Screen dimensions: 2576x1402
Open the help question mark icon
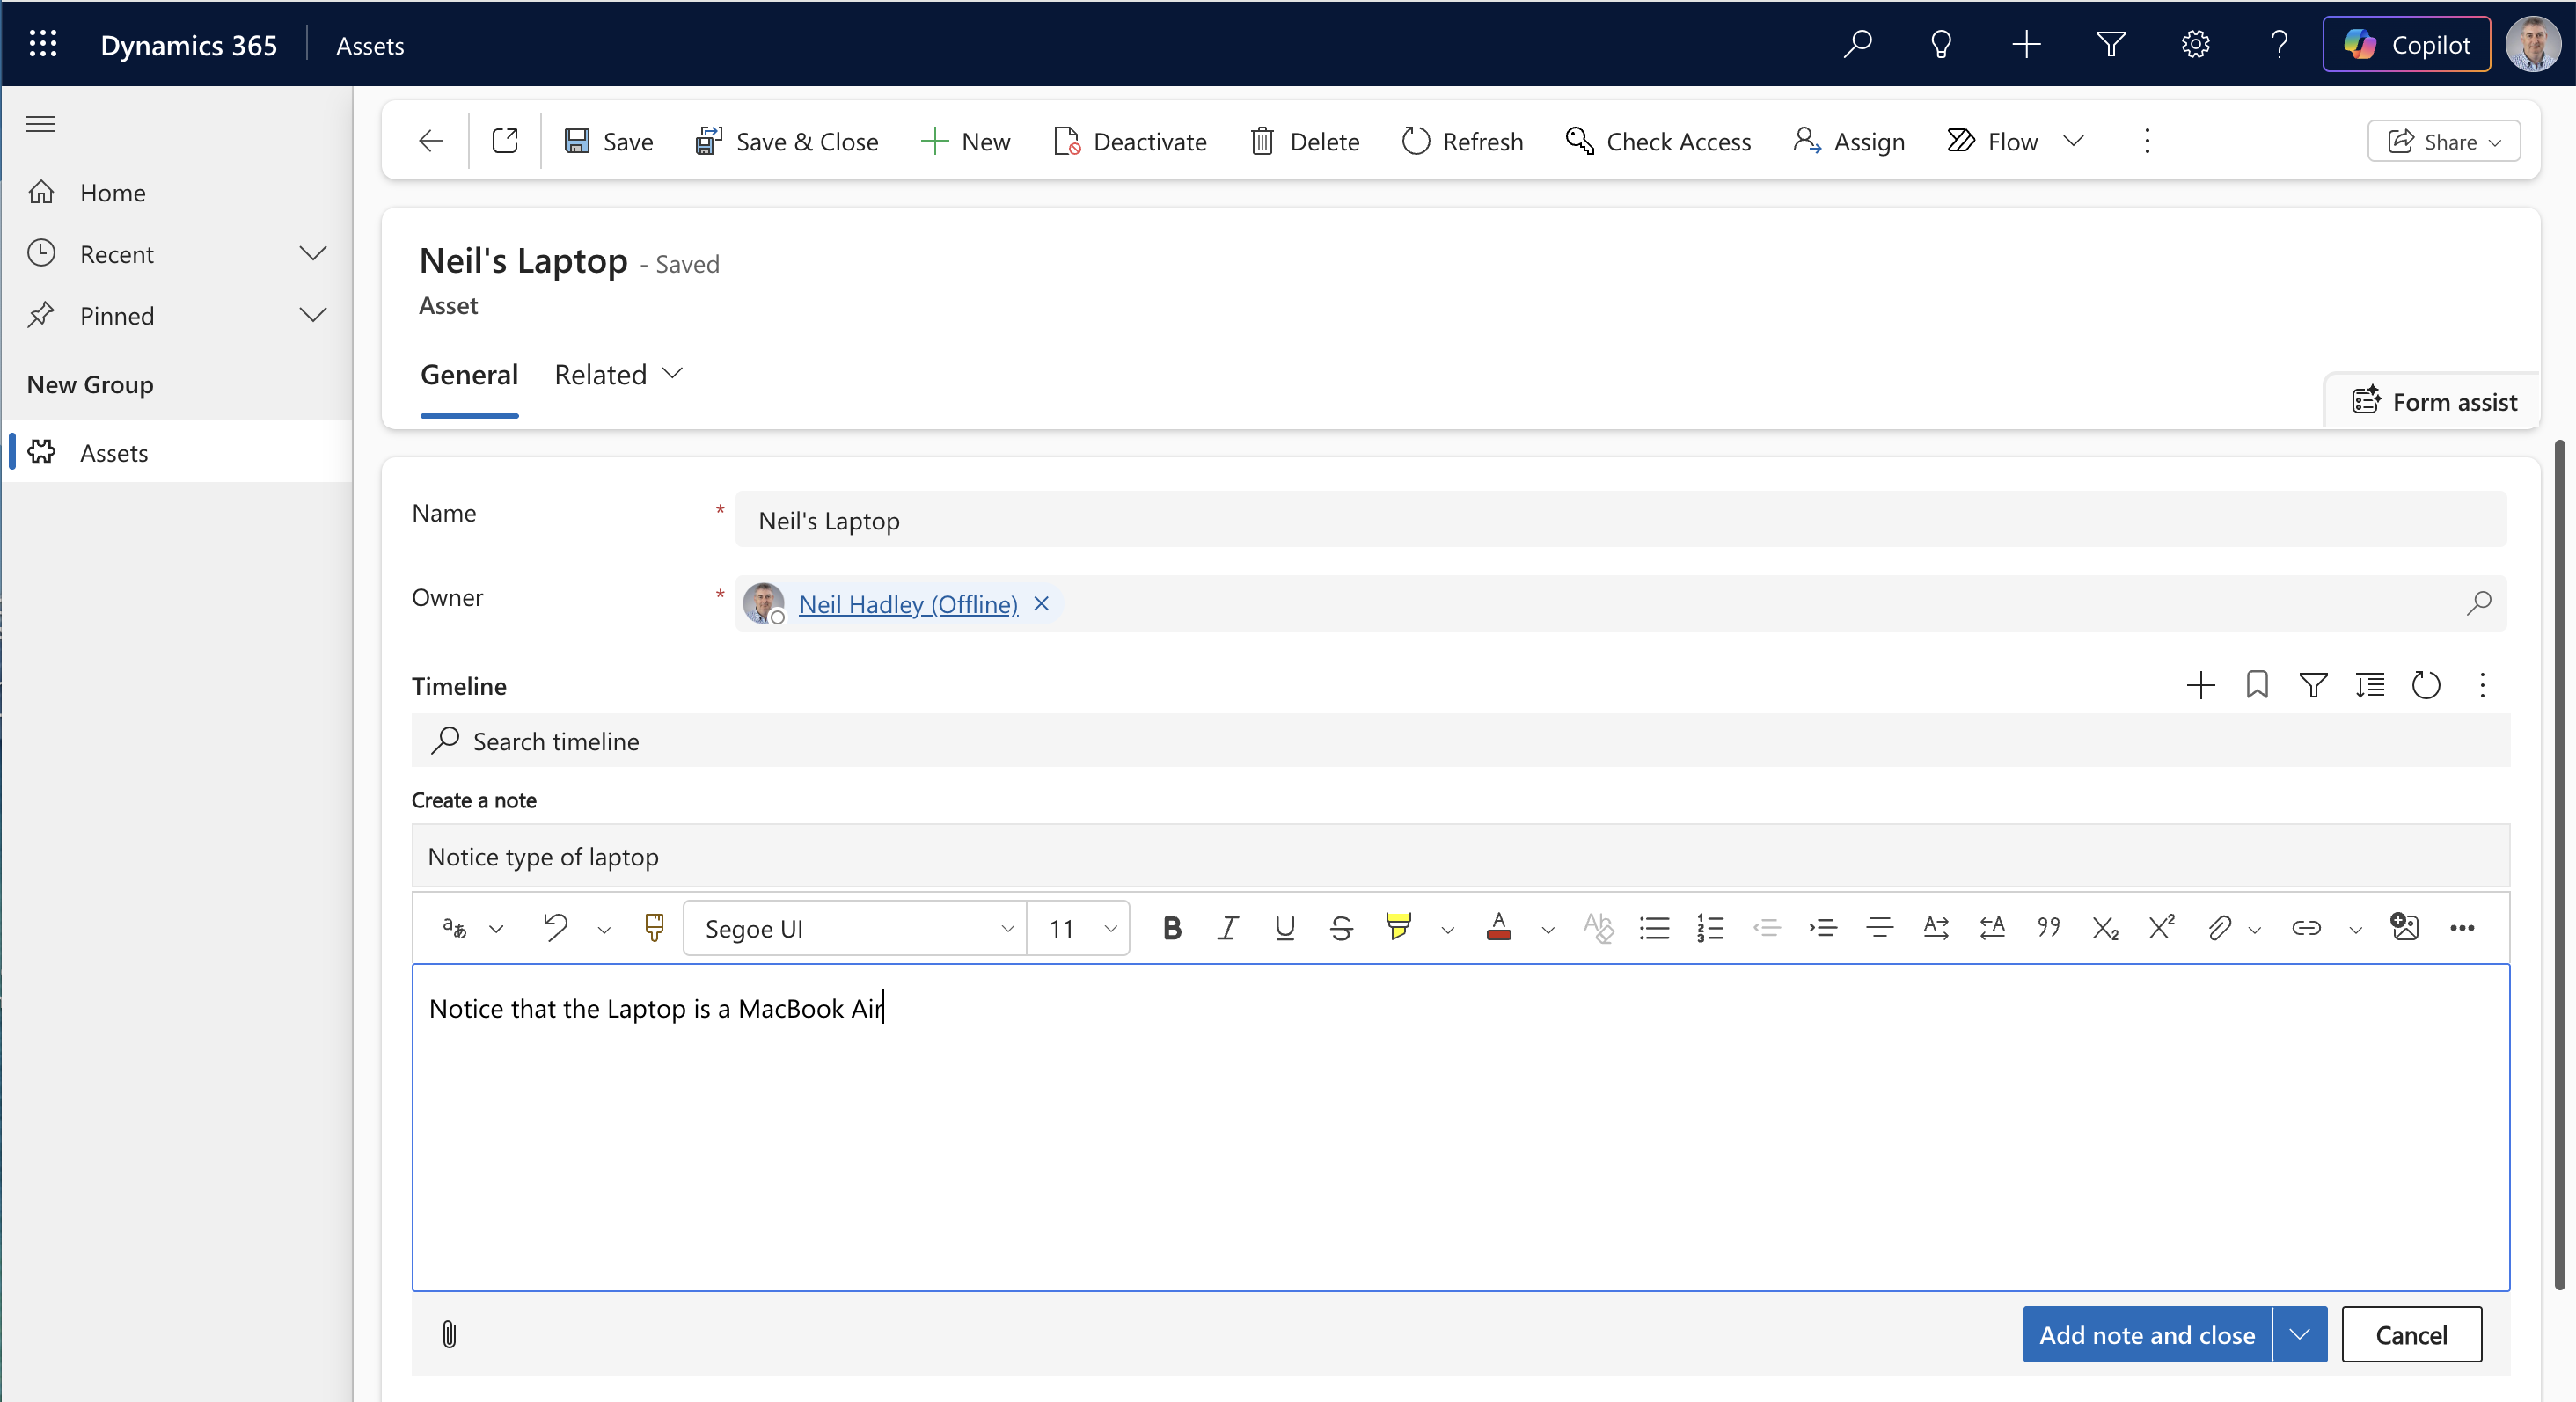point(2279,44)
